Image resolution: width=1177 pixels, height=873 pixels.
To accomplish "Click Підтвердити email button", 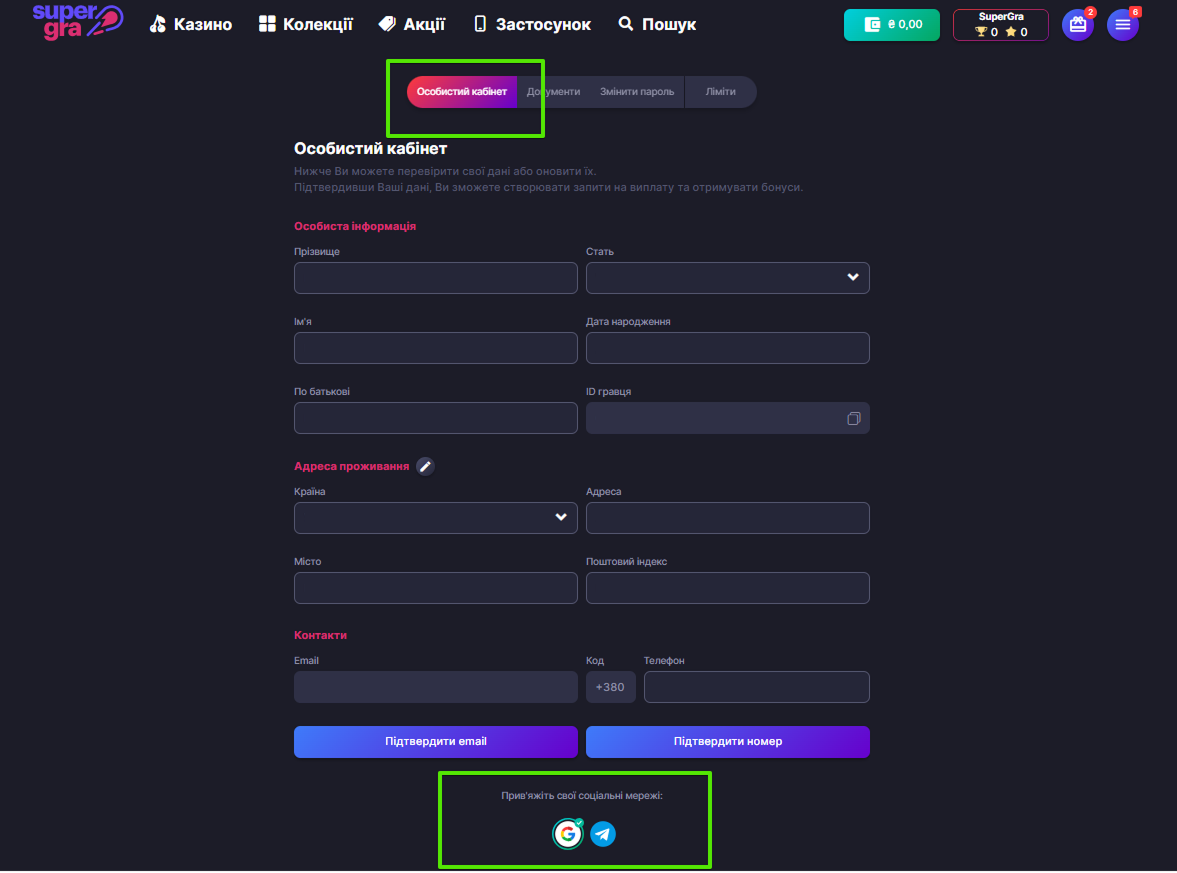I will click(435, 742).
